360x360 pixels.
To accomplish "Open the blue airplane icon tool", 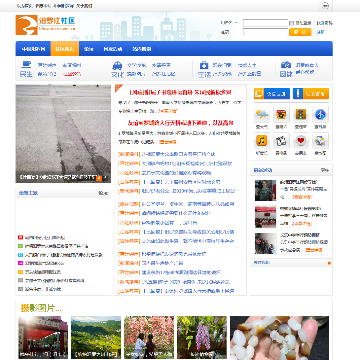I will (x=320, y=115).
